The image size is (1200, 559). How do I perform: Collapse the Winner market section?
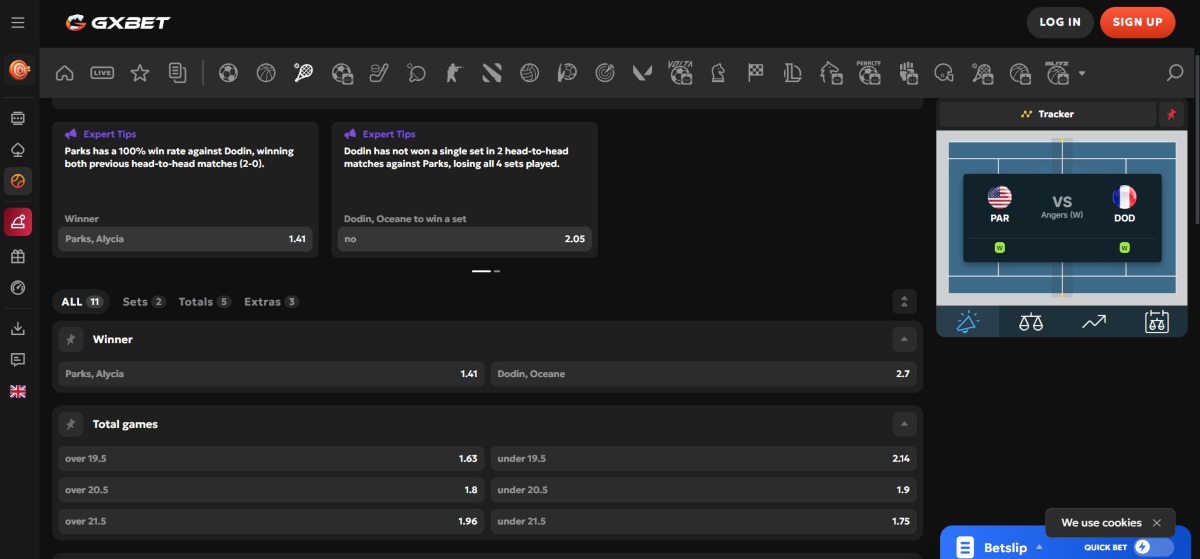904,340
